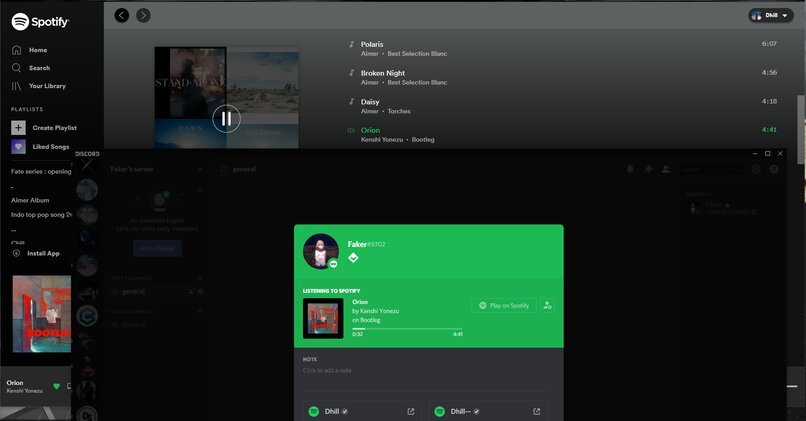This screenshot has height=421, width=806.
Task: Click the Spotify icon beside Dhill connection
Action: 314,411
